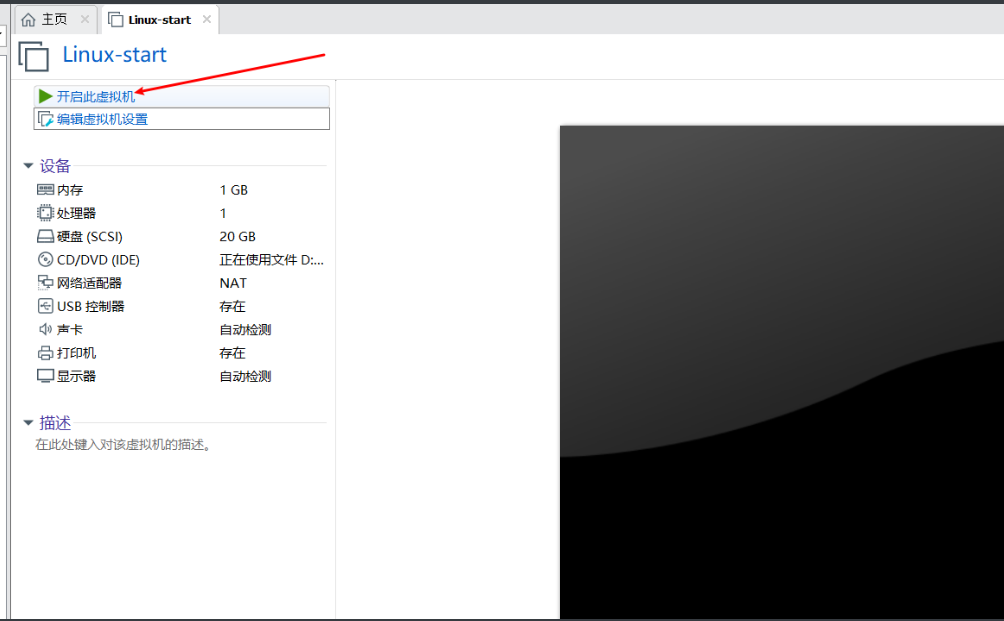Image resolution: width=1004 pixels, height=621 pixels.
Task: Click the USB 控制器 device label
Action: (x=90, y=307)
